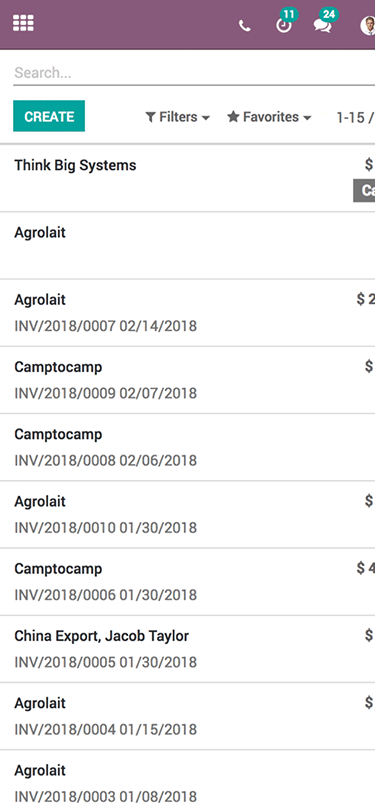Open Agrolait invoice INV/2018/0004

[x=188, y=716]
